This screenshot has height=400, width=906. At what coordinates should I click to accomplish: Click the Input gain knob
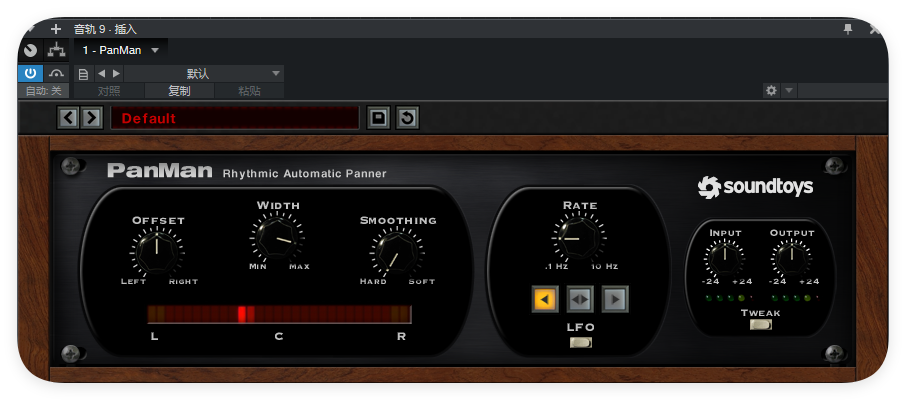point(725,258)
